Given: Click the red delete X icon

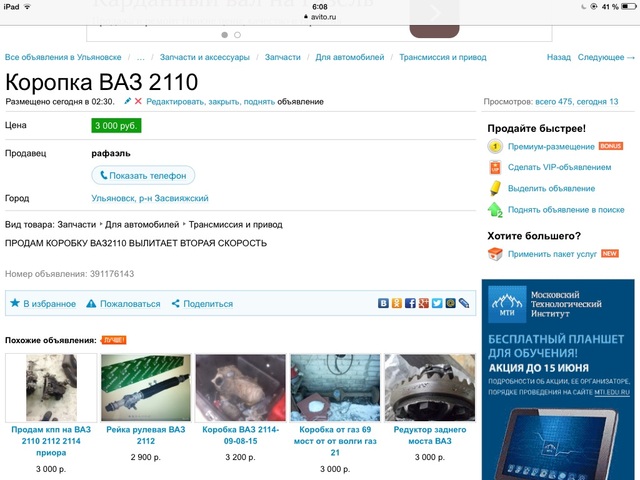Looking at the screenshot, I should 138,102.
